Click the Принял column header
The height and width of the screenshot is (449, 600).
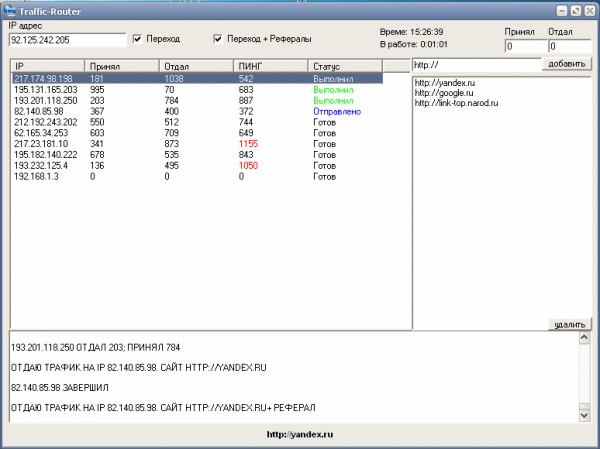click(120, 65)
